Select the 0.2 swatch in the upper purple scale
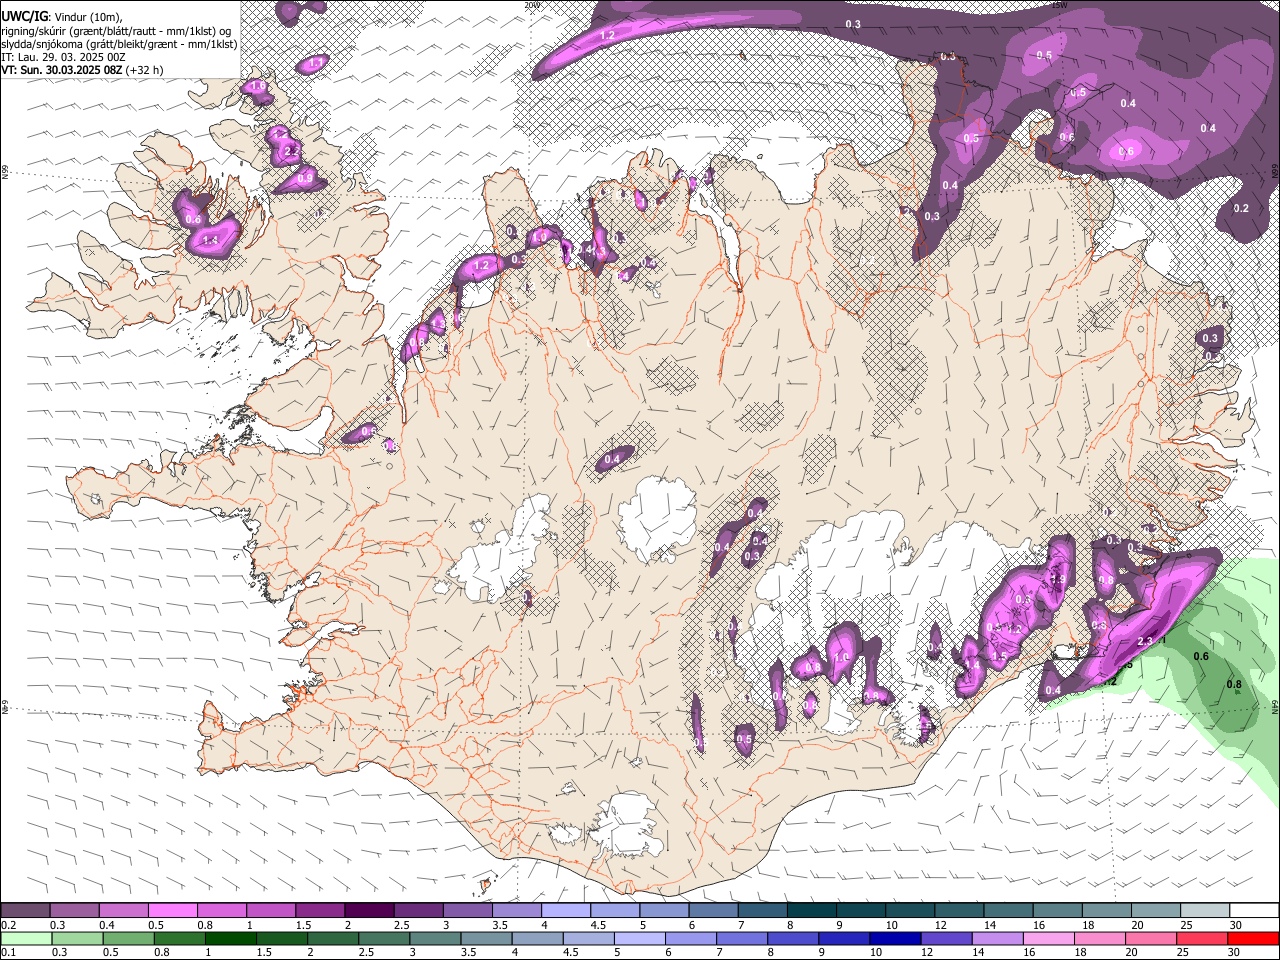The image size is (1280, 960). (x=25, y=911)
